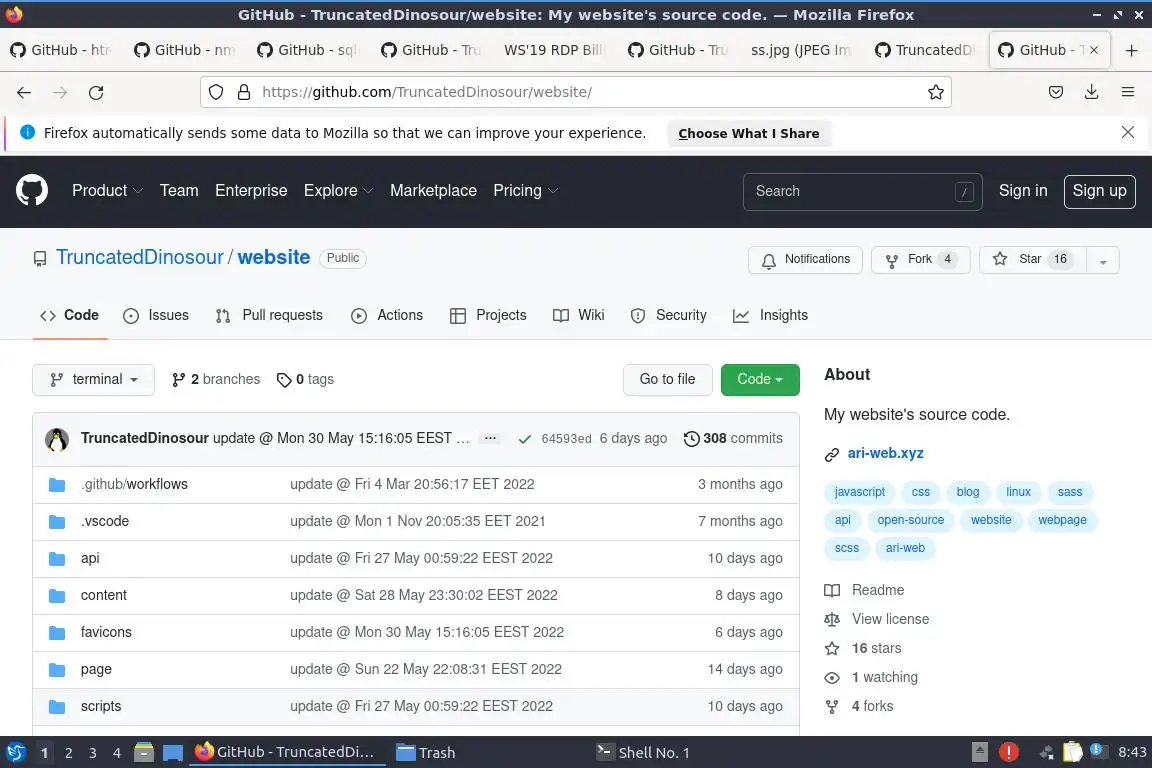Dismiss the Firefox data notification bar
1152x768 pixels.
[1128, 132]
